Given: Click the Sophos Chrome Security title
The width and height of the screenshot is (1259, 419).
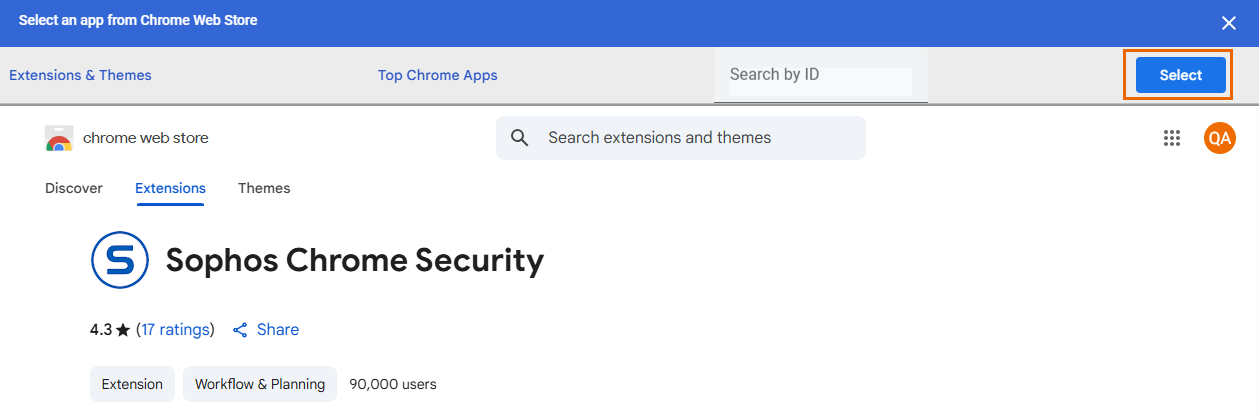Looking at the screenshot, I should click(x=355, y=261).
